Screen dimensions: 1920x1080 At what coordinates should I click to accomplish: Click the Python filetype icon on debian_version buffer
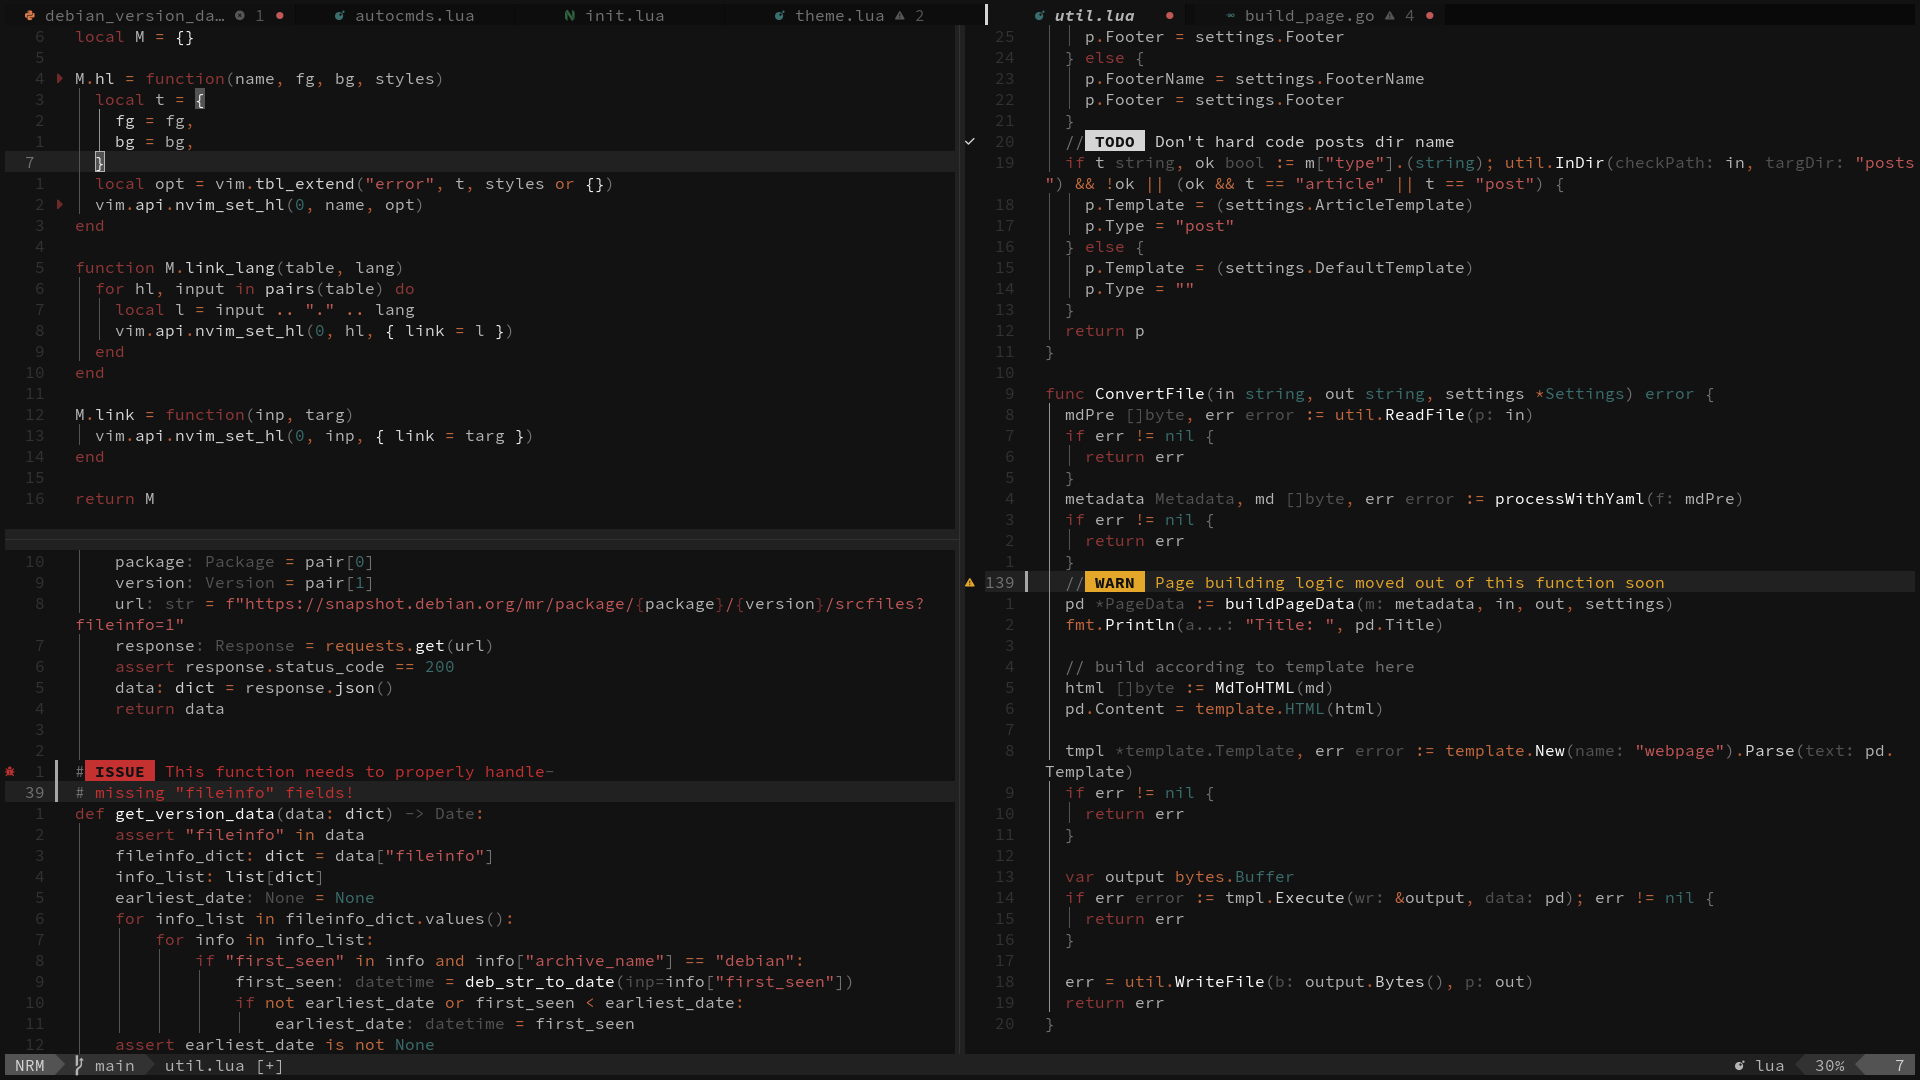coord(29,15)
